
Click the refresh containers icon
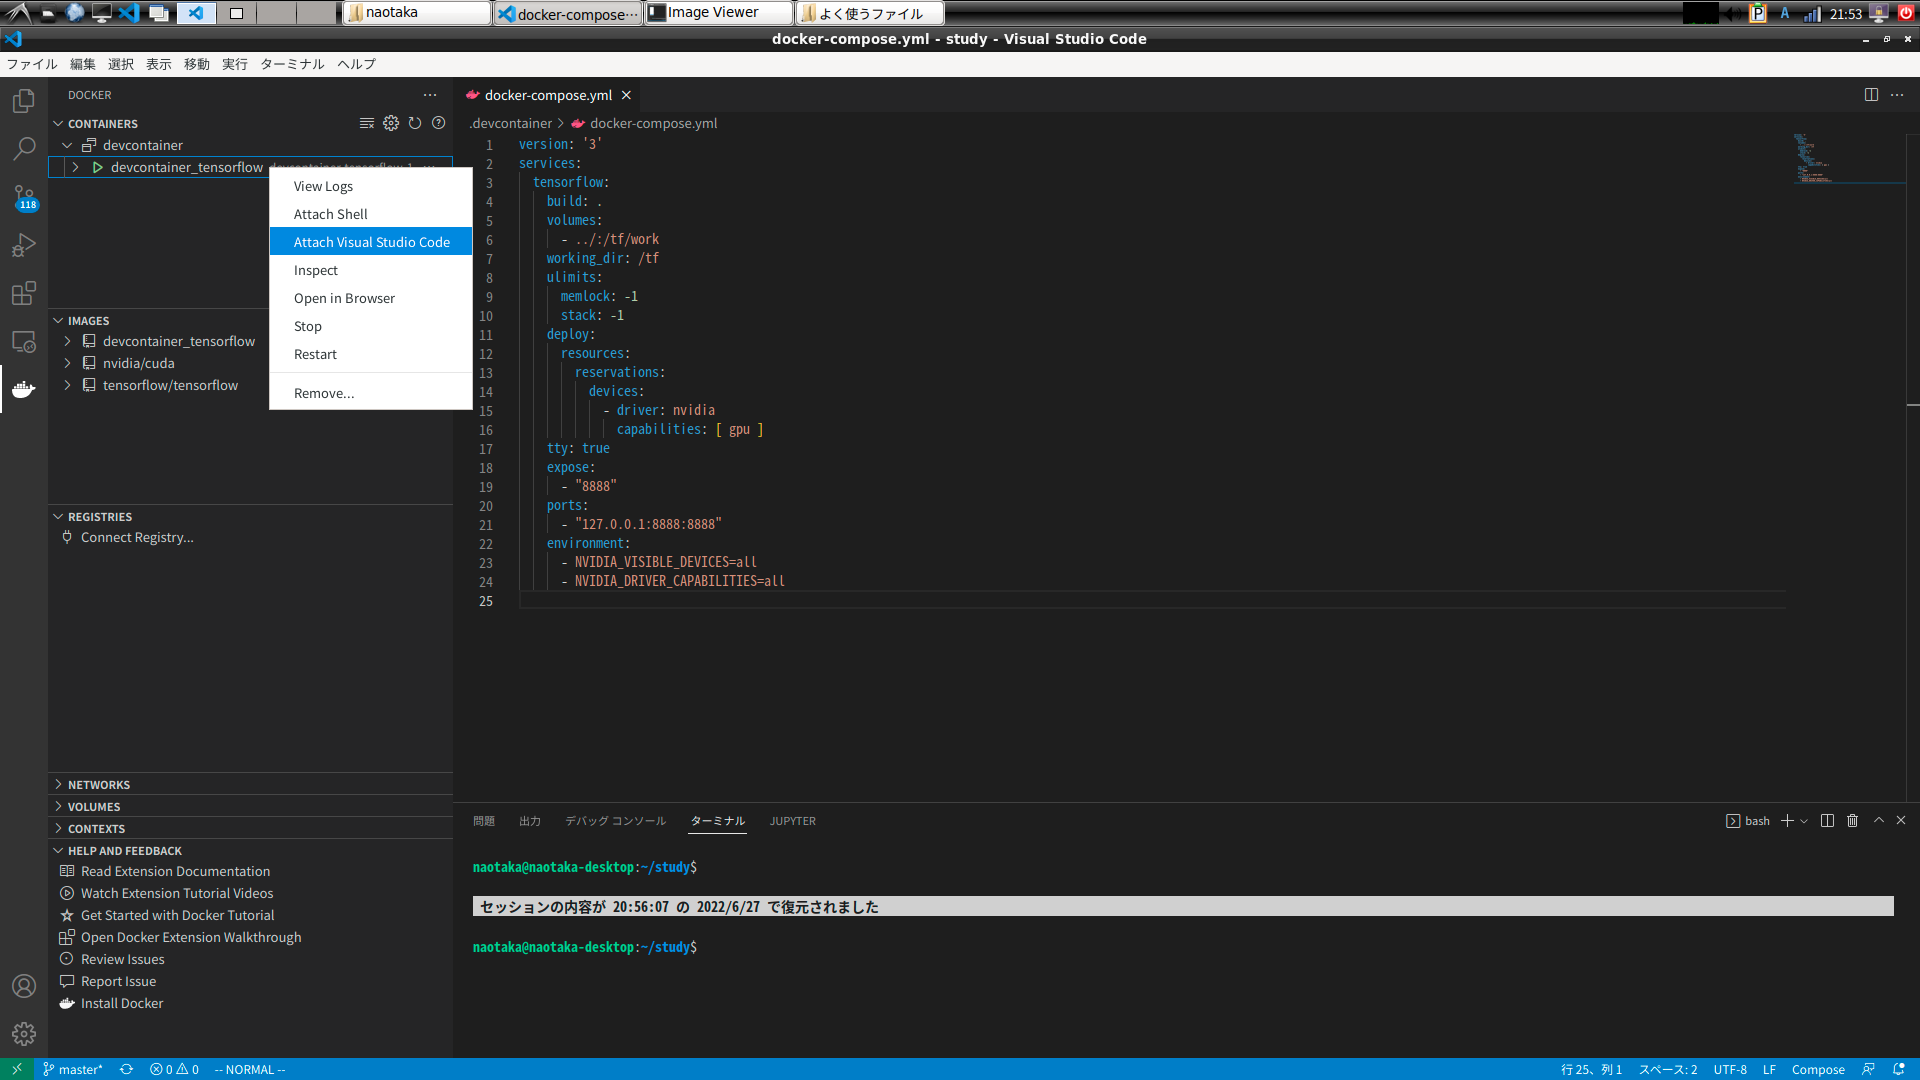(415, 123)
